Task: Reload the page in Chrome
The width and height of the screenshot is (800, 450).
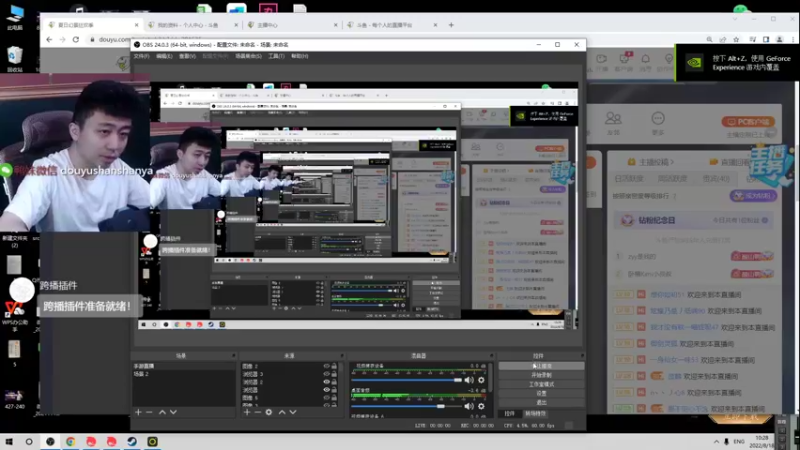Action: point(76,39)
